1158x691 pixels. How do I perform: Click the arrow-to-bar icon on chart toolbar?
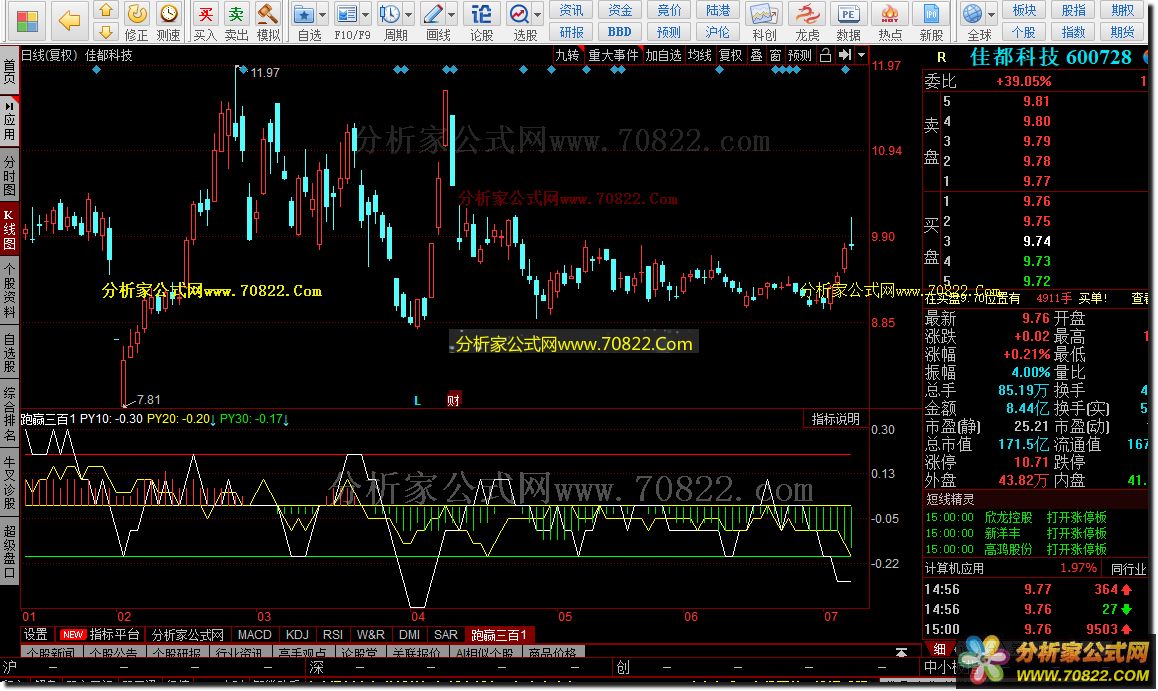[845, 55]
